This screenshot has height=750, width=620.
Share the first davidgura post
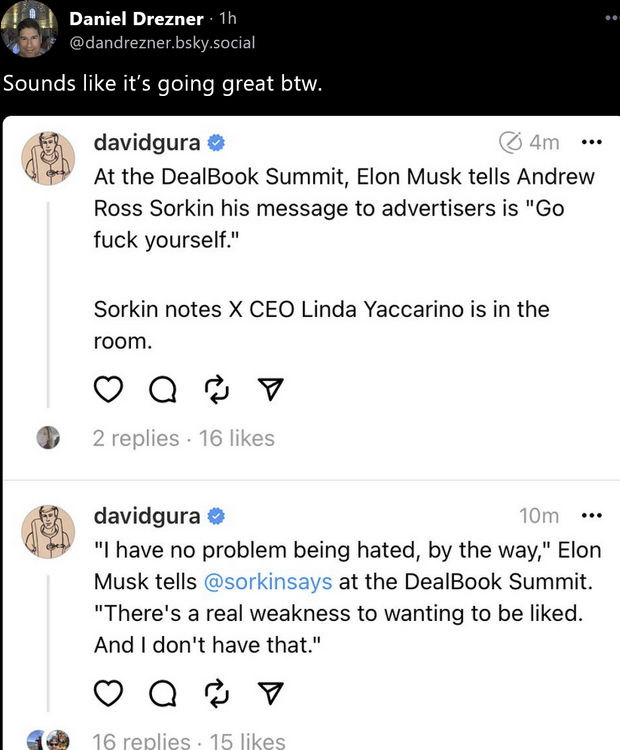click(x=270, y=390)
